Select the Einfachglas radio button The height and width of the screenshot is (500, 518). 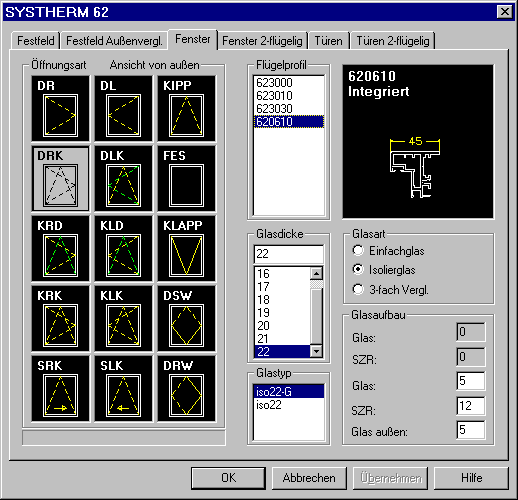point(358,251)
